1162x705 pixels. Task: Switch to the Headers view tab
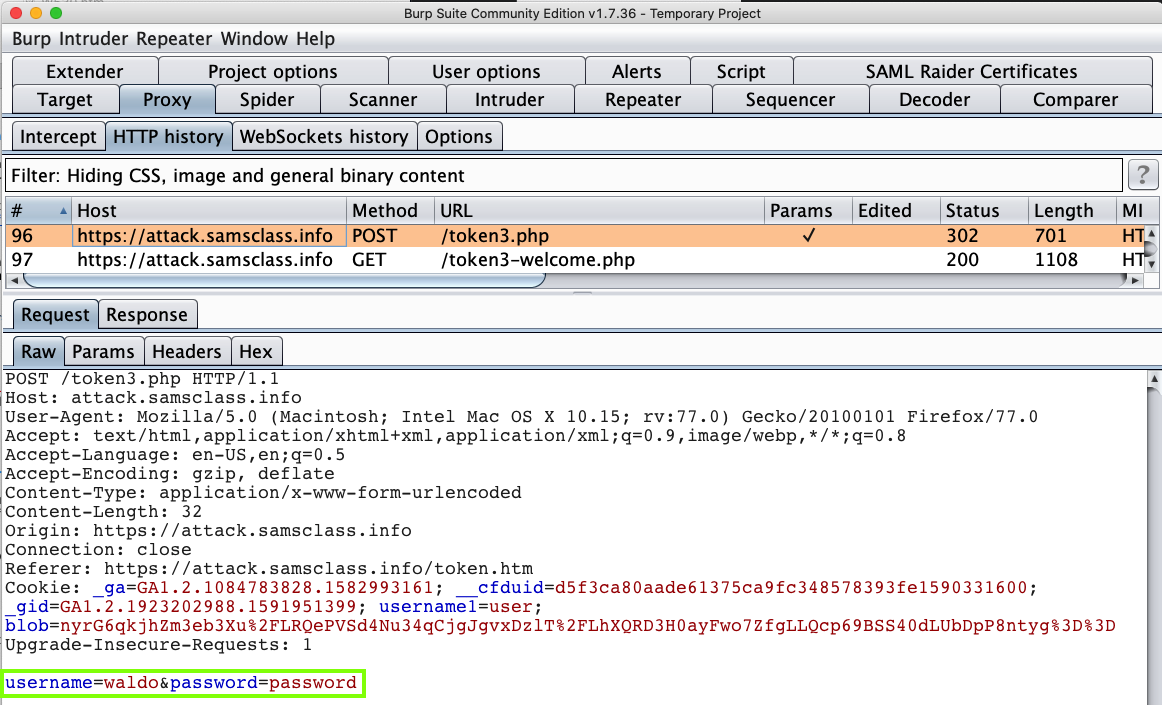pyautogui.click(x=187, y=351)
